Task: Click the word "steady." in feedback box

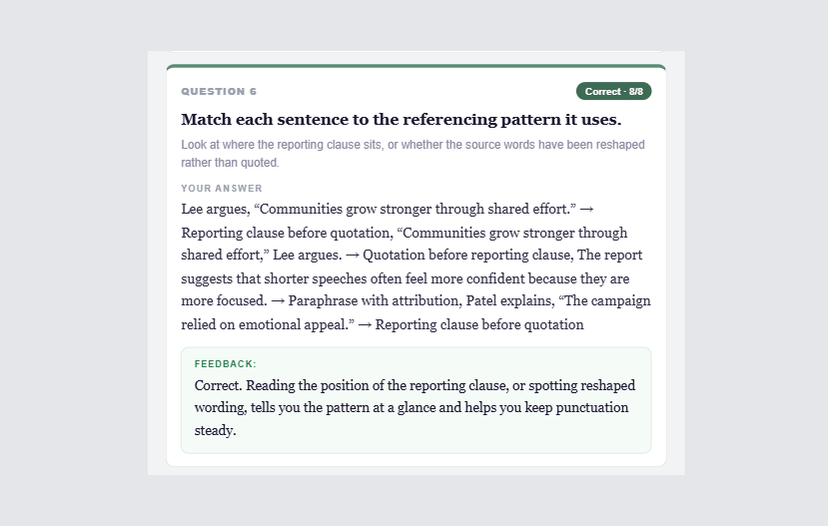Action: pyautogui.click(x=215, y=430)
